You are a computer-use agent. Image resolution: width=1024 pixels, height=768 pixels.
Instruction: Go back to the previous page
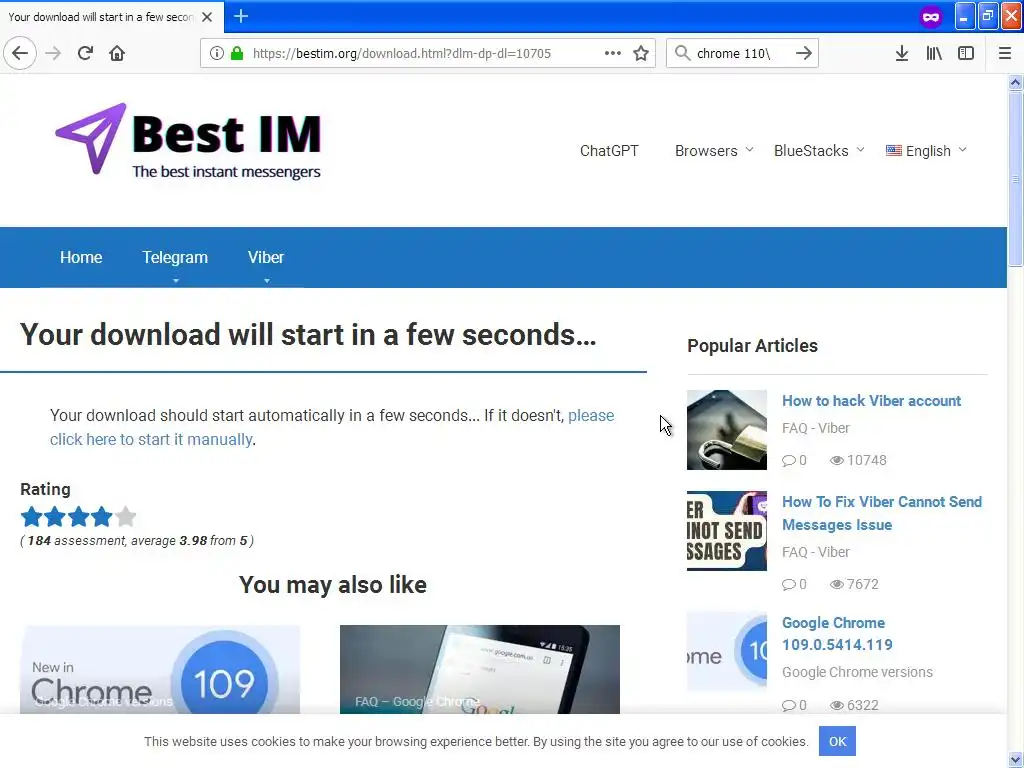20,53
